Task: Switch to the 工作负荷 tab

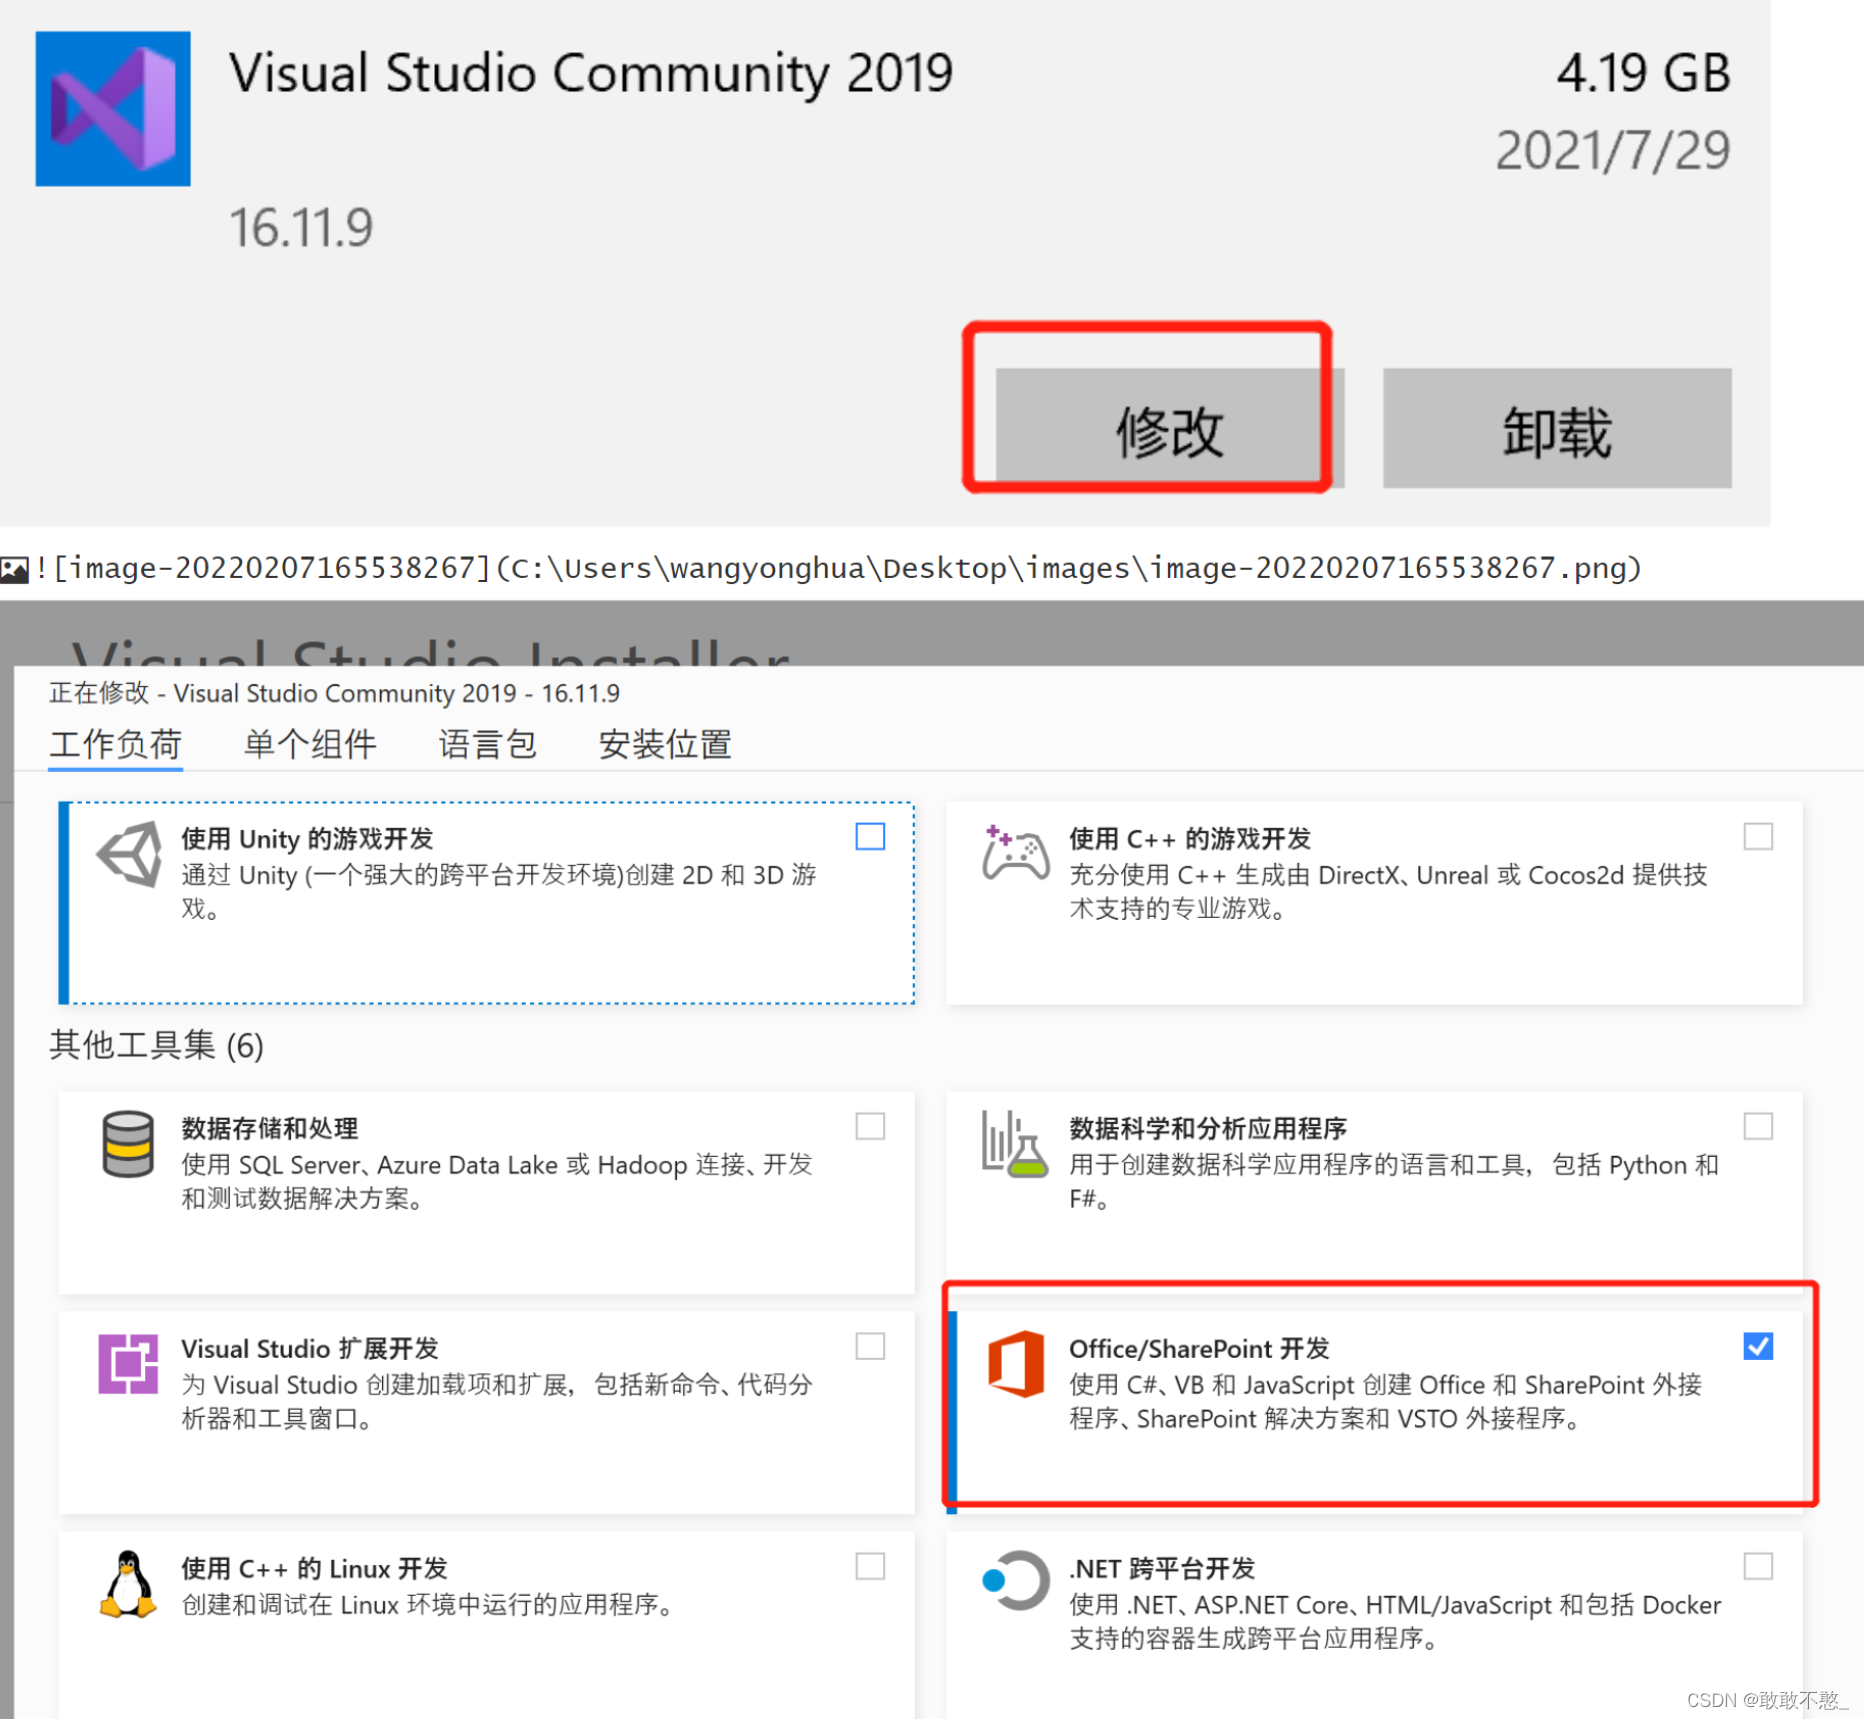Action: click(116, 745)
